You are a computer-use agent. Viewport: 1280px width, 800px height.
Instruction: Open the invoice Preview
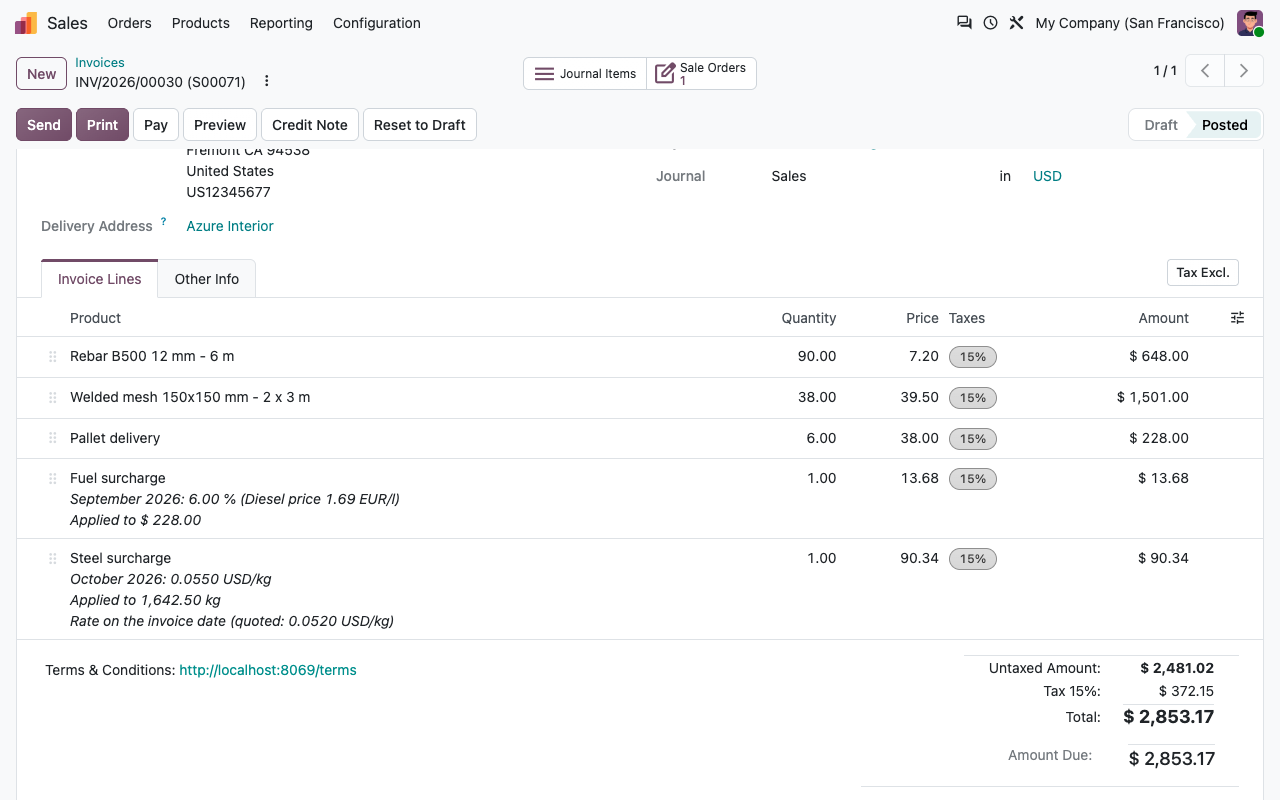point(220,125)
